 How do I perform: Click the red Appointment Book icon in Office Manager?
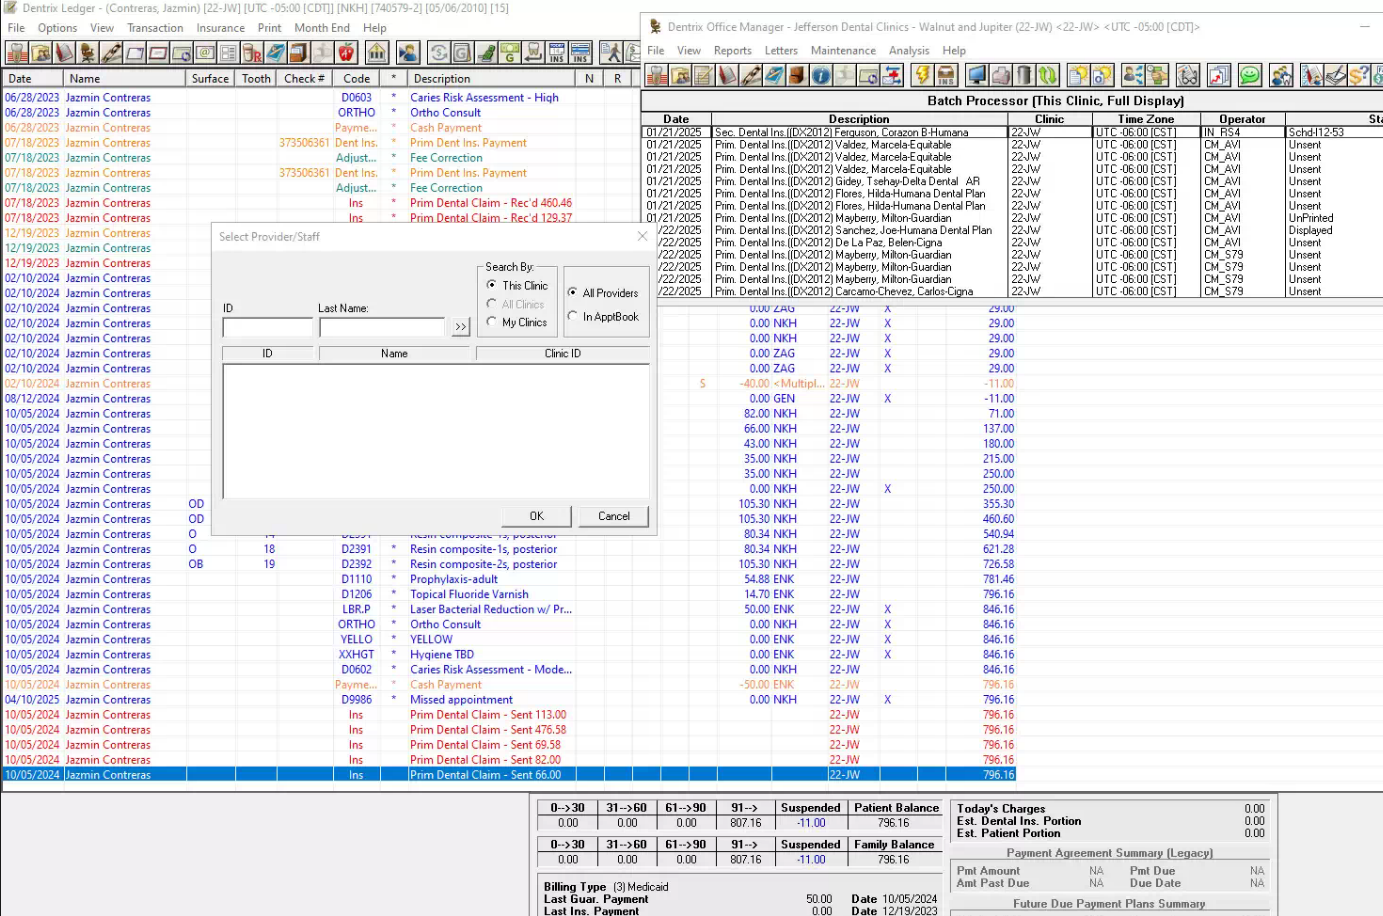pyautogui.click(x=727, y=75)
